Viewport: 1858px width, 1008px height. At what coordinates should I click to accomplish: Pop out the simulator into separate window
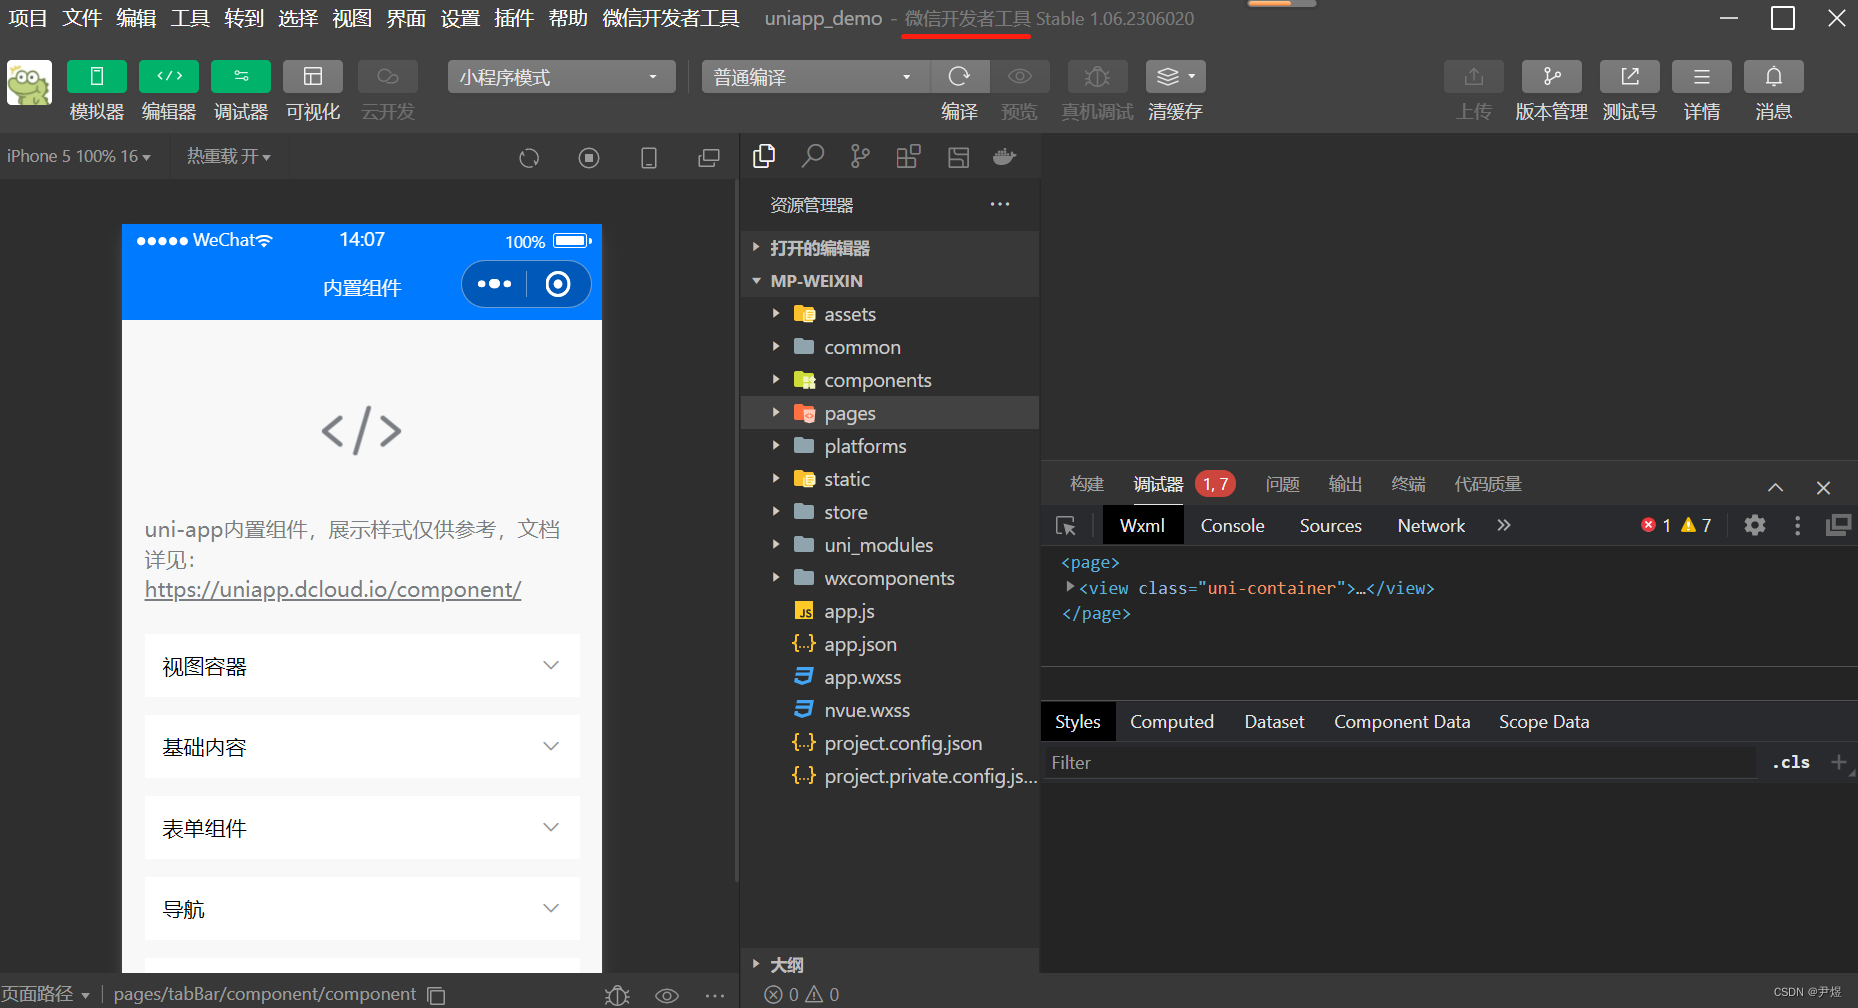tap(709, 158)
